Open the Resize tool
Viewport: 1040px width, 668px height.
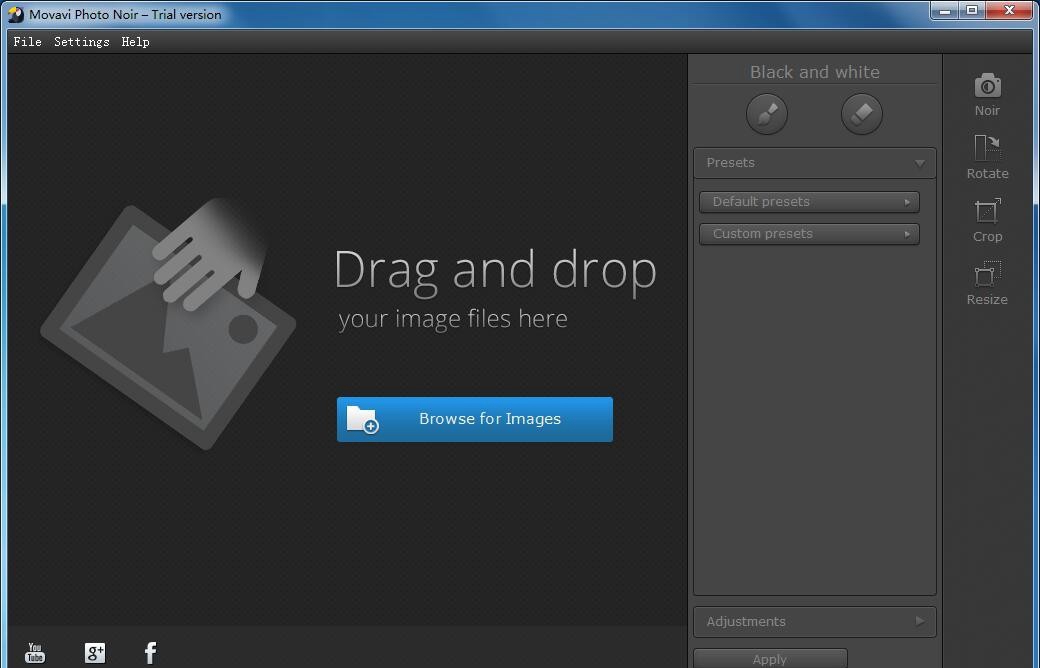click(x=987, y=283)
